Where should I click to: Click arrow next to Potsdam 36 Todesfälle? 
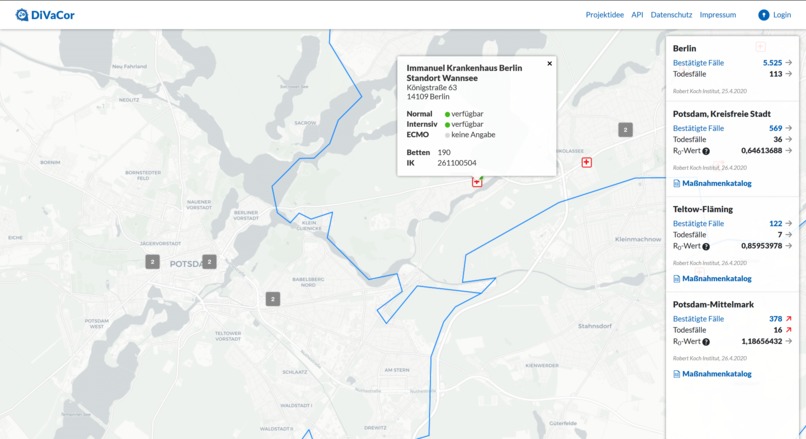click(x=789, y=139)
